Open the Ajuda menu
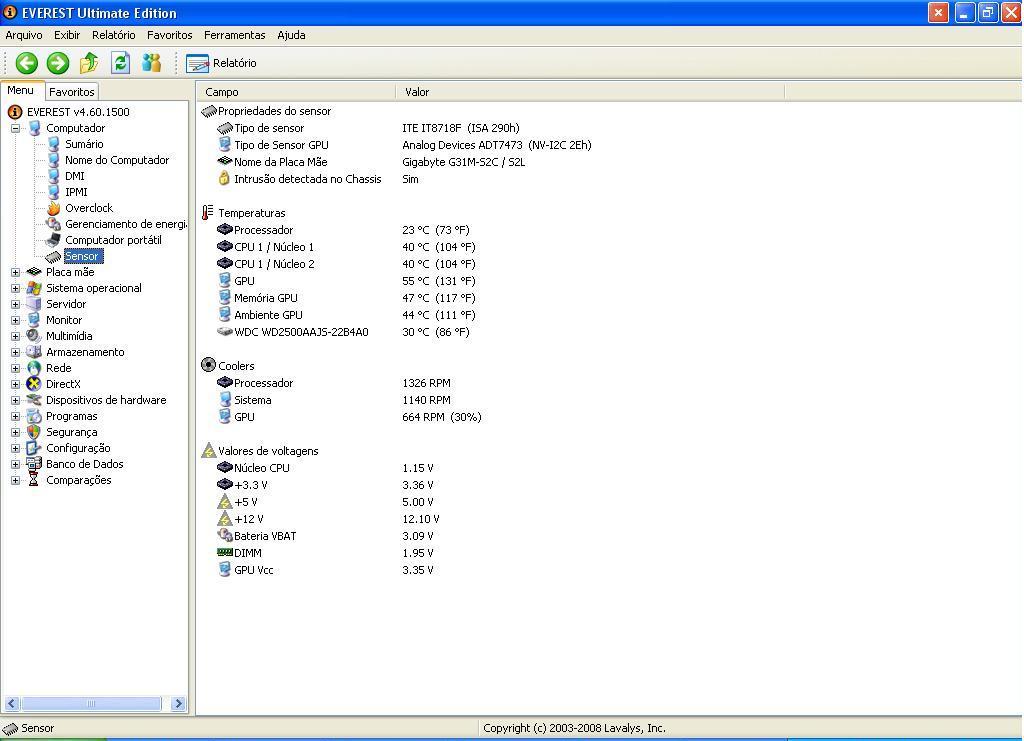1024x741 pixels. (x=291, y=35)
